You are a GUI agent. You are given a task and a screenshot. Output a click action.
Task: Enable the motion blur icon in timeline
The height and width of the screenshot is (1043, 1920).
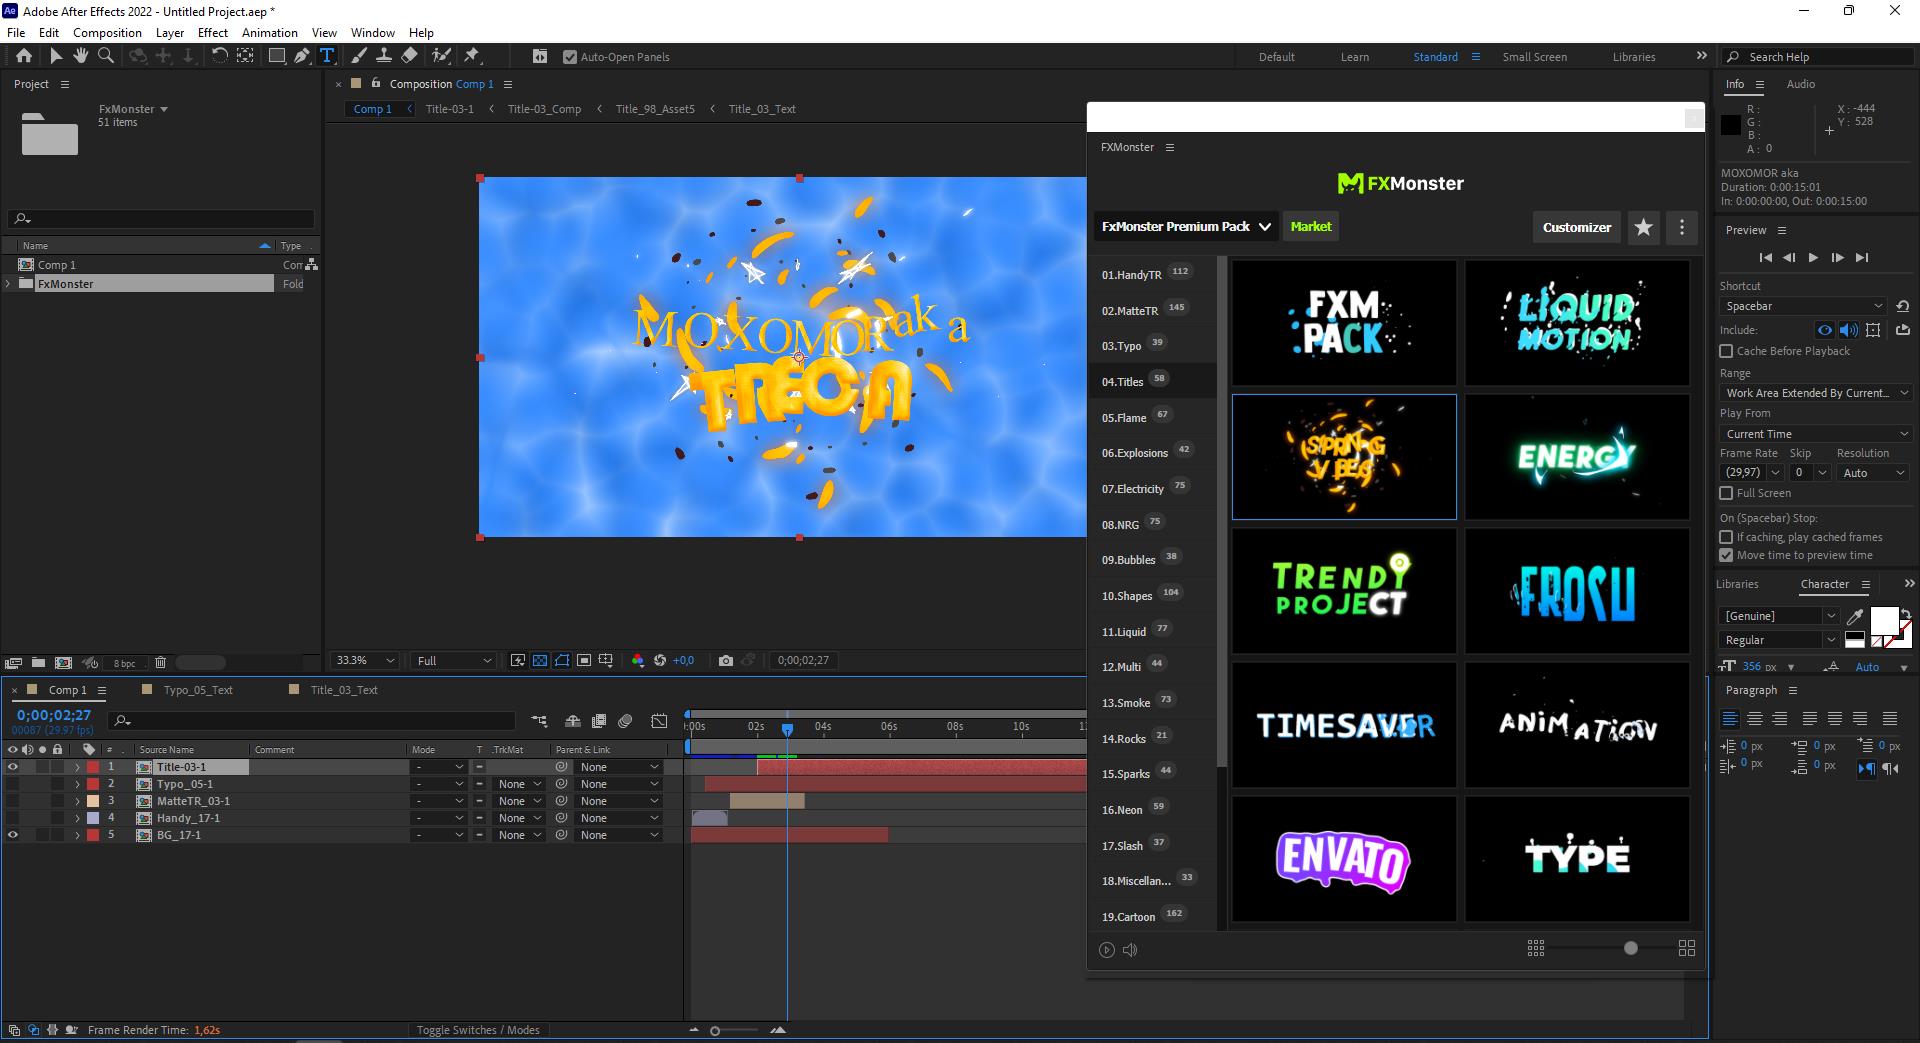tap(625, 720)
